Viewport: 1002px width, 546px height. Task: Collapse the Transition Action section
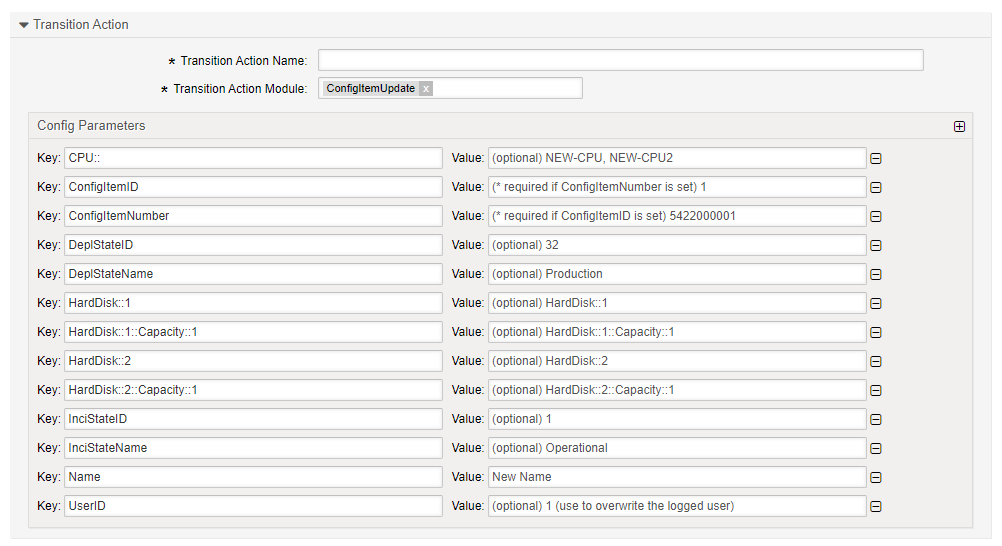click(x=24, y=25)
